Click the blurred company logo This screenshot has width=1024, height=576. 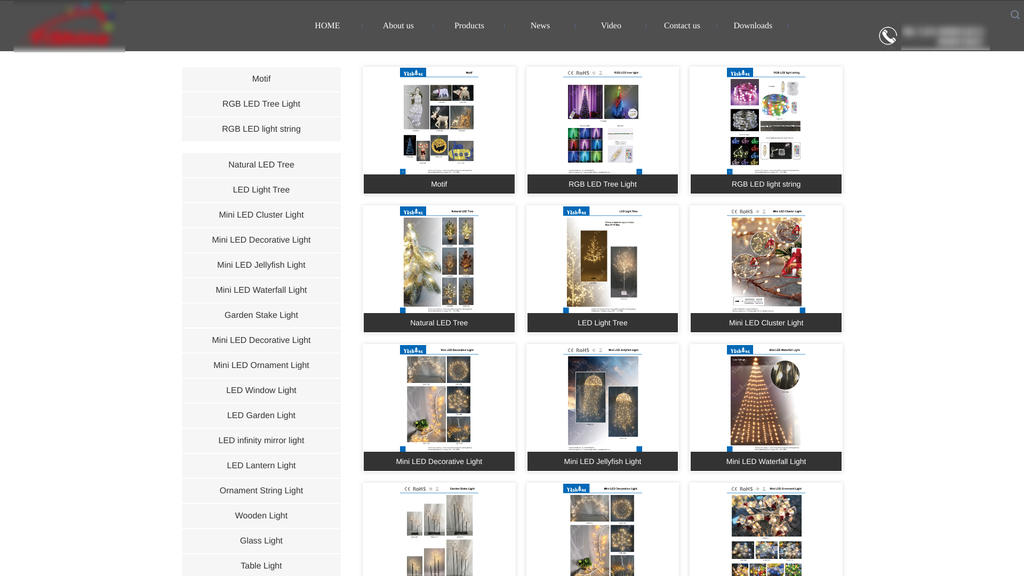(69, 26)
